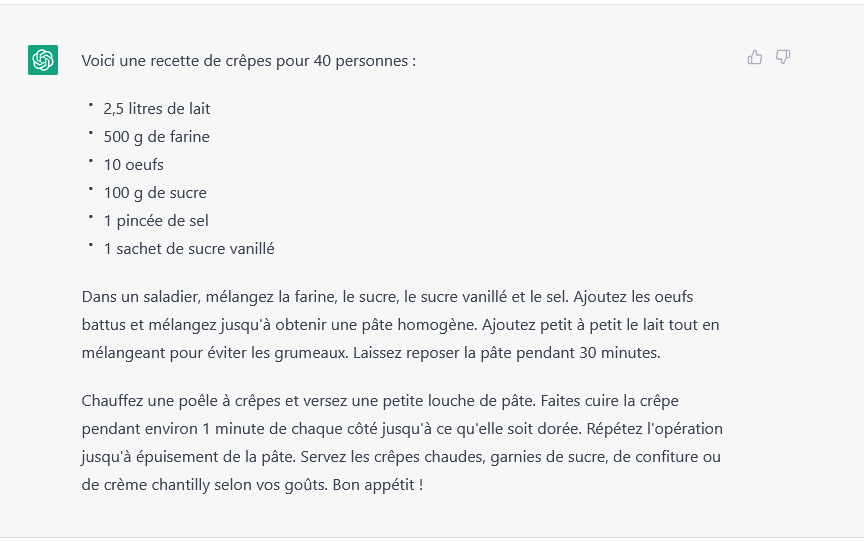Click the line starting 'Dans un saladier'
864x542 pixels.
click(387, 297)
